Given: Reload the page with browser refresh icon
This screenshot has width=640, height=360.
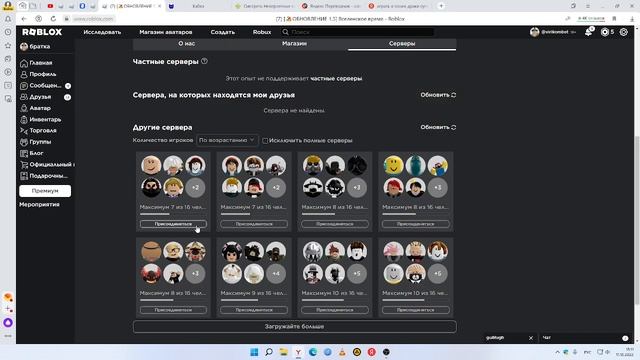Looking at the screenshot, I should (x=53, y=19).
